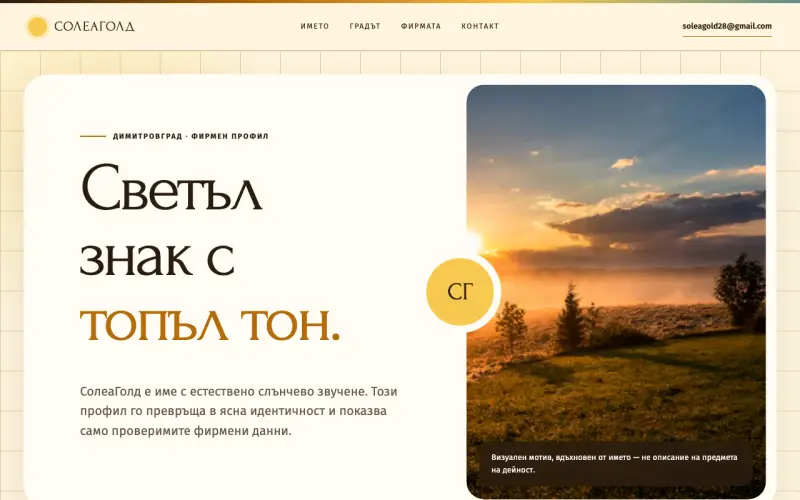Screen dimensions: 800x500
Task: Navigate to КОНТАКТ
Action: coord(480,26)
